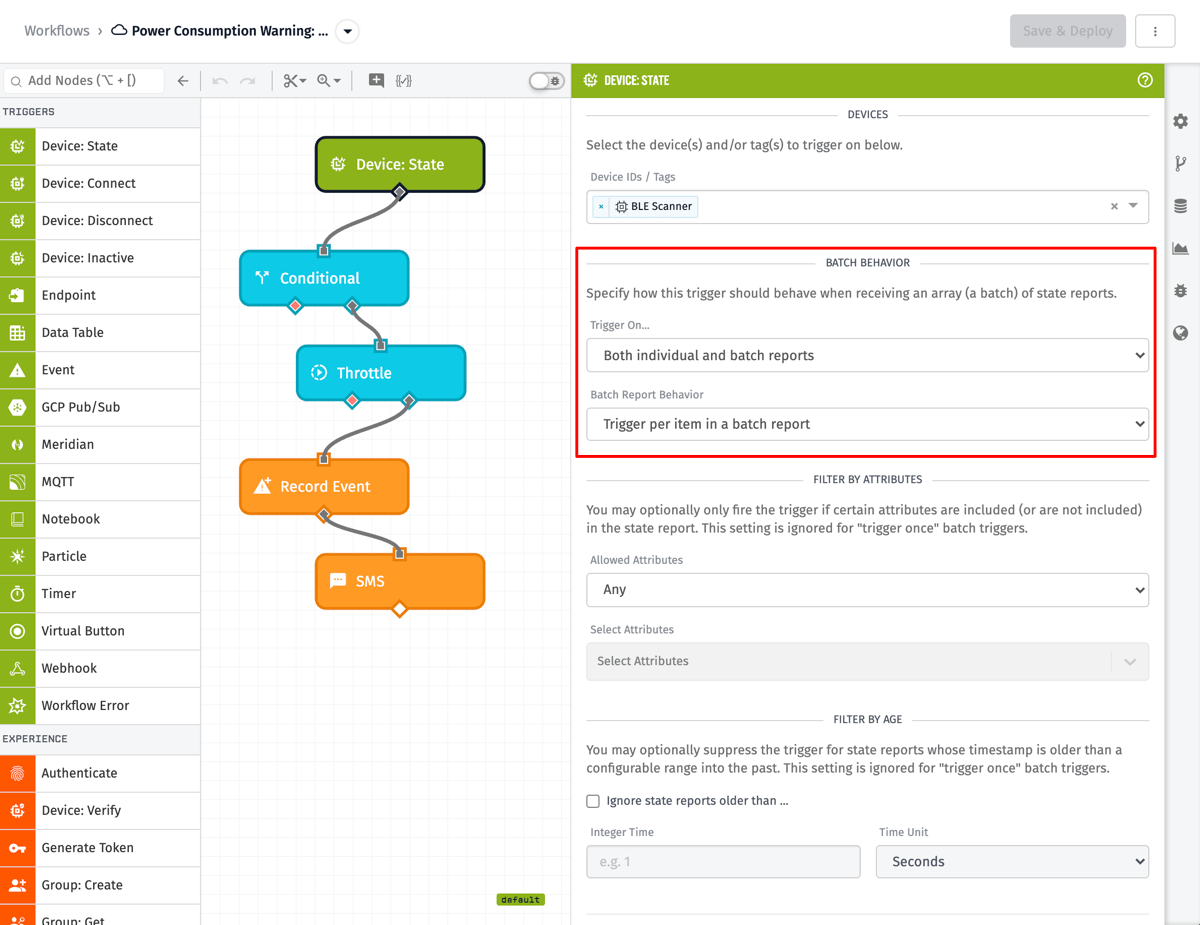Select the Webhook trigger

[x=100, y=668]
